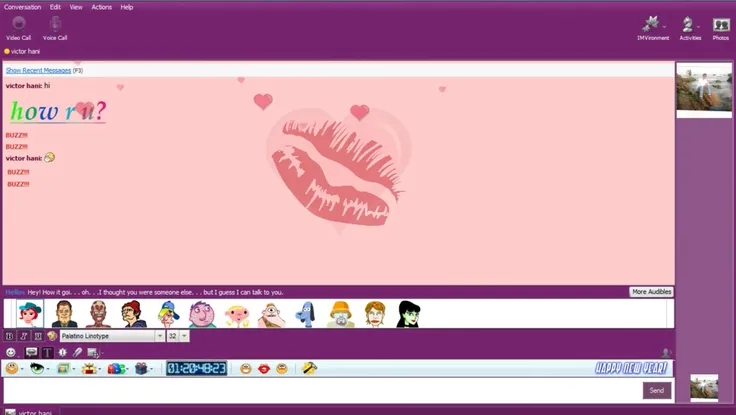This screenshot has height=415, width=736.
Task: Select the one-eyed caveman audible character
Action: [272, 315]
